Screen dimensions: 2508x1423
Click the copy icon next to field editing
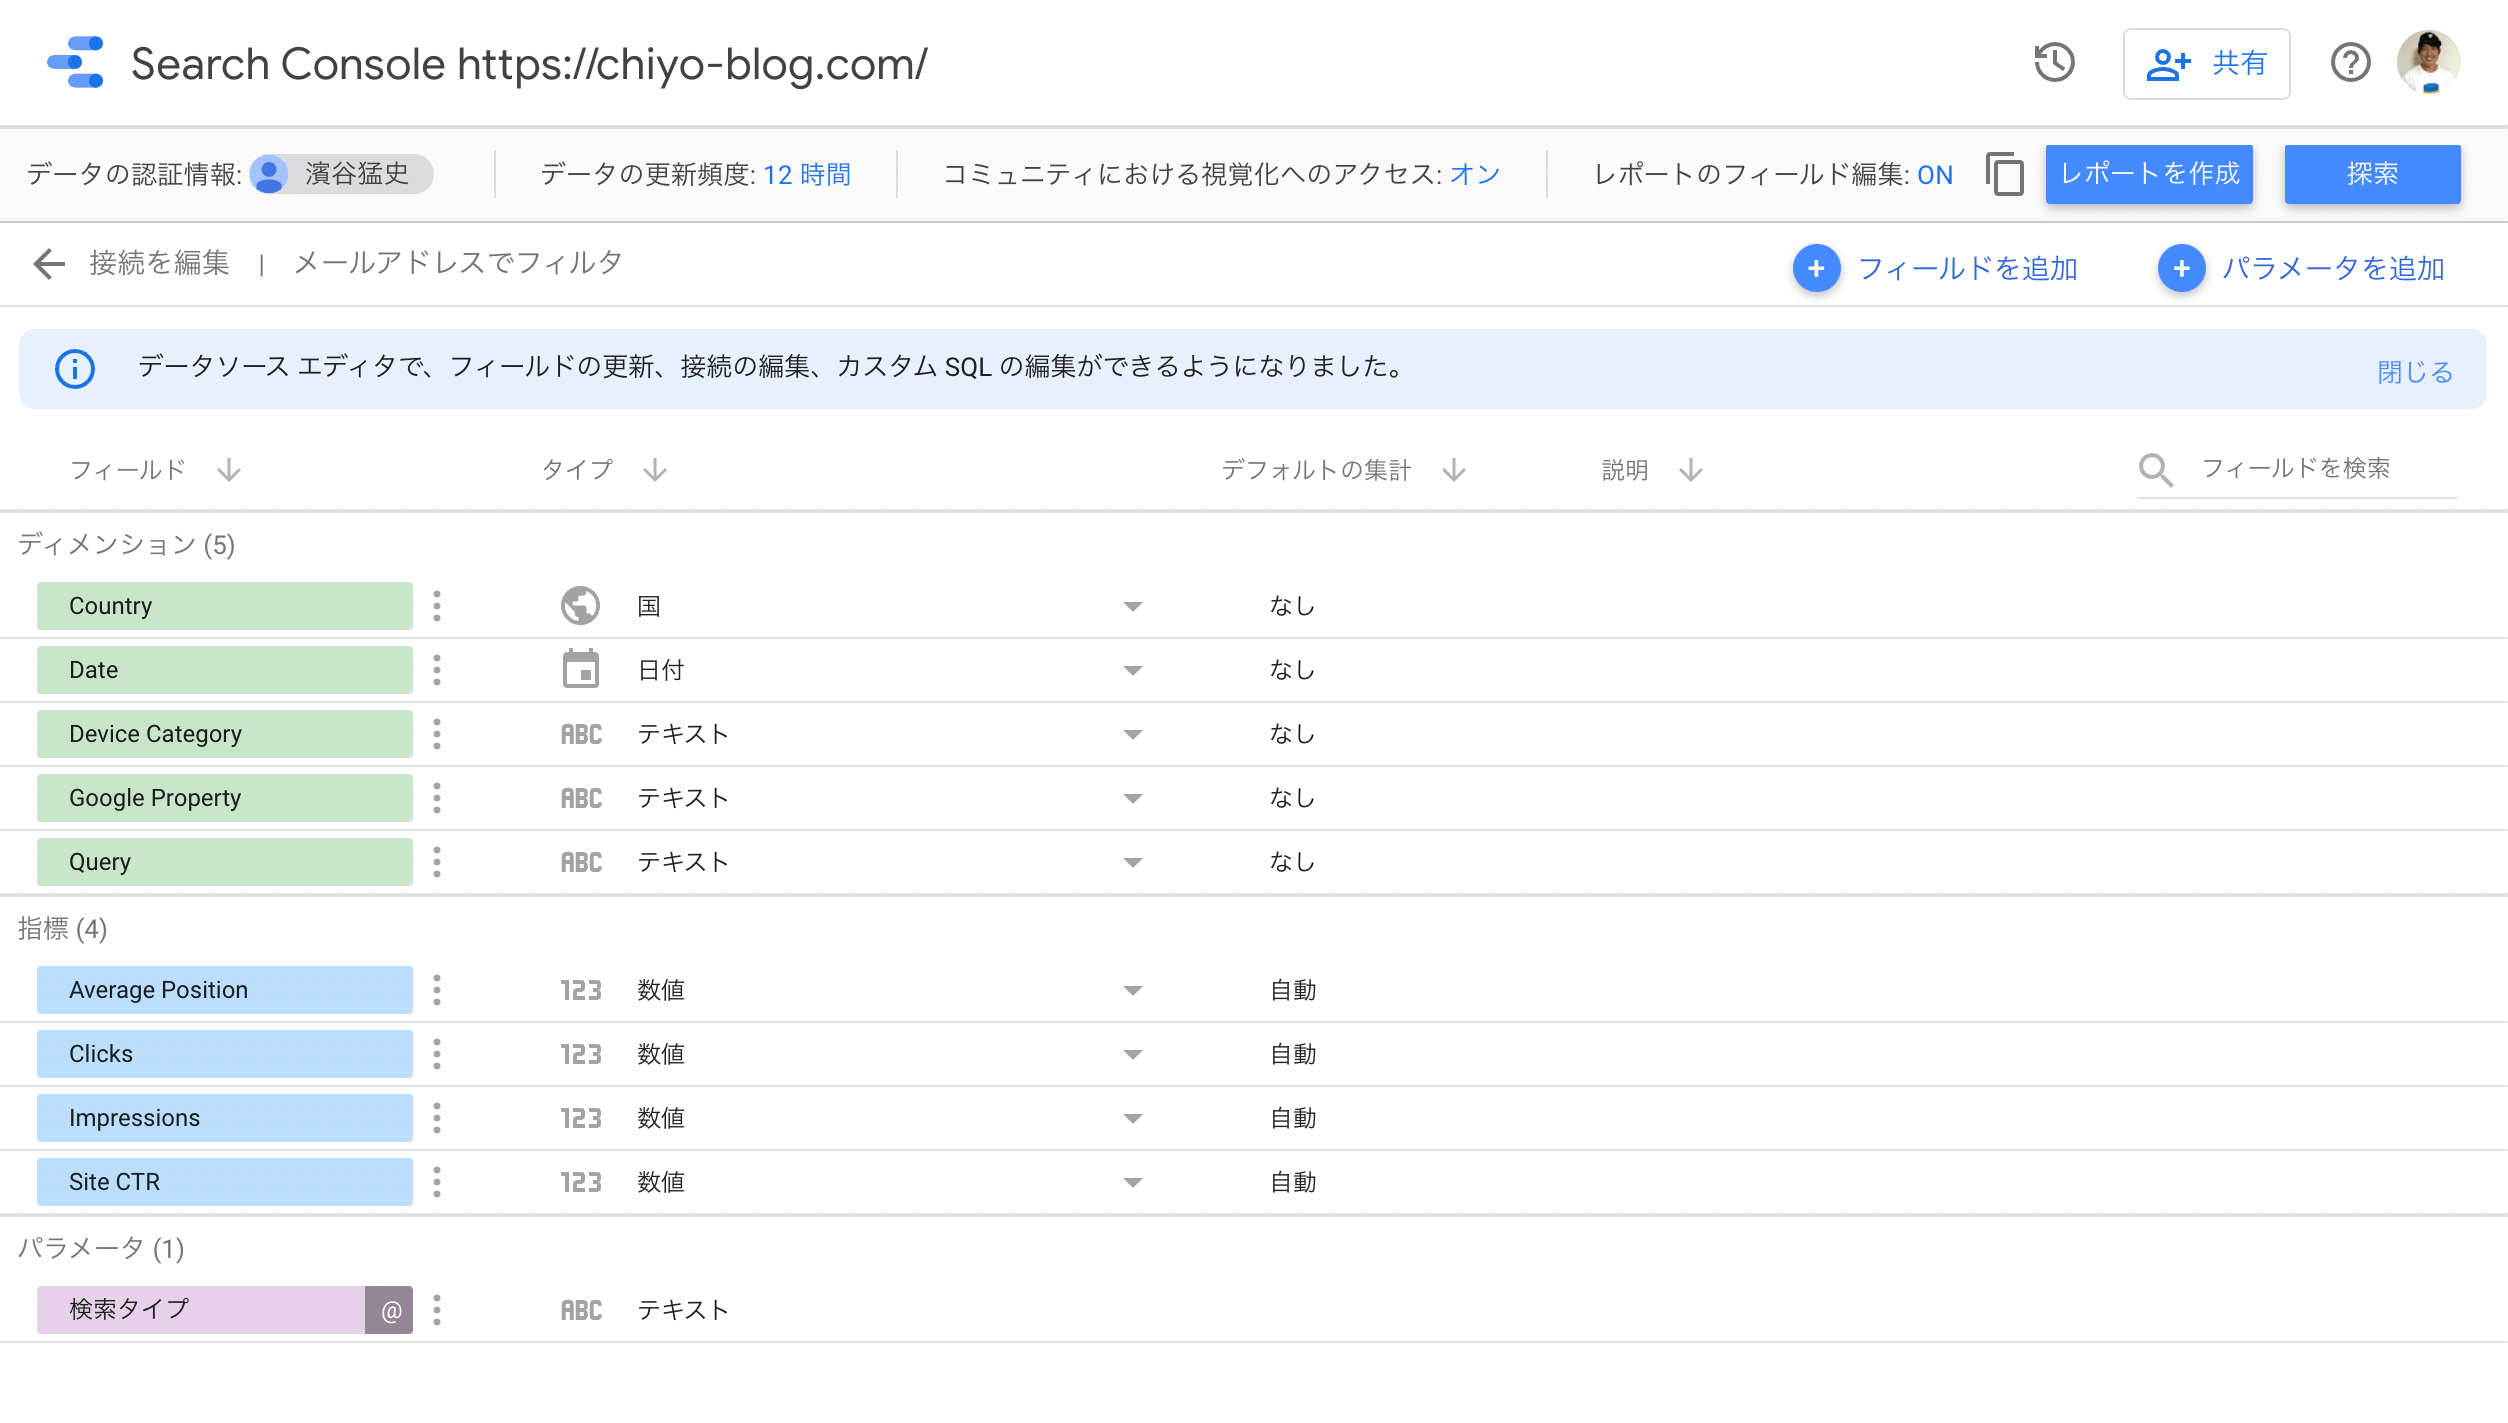click(x=2004, y=174)
